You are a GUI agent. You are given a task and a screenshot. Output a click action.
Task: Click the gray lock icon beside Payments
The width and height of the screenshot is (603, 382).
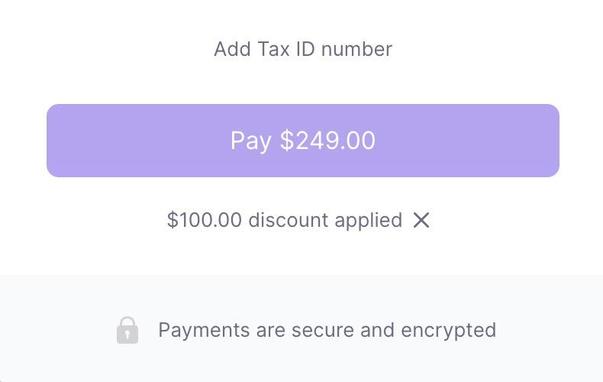[x=127, y=330]
